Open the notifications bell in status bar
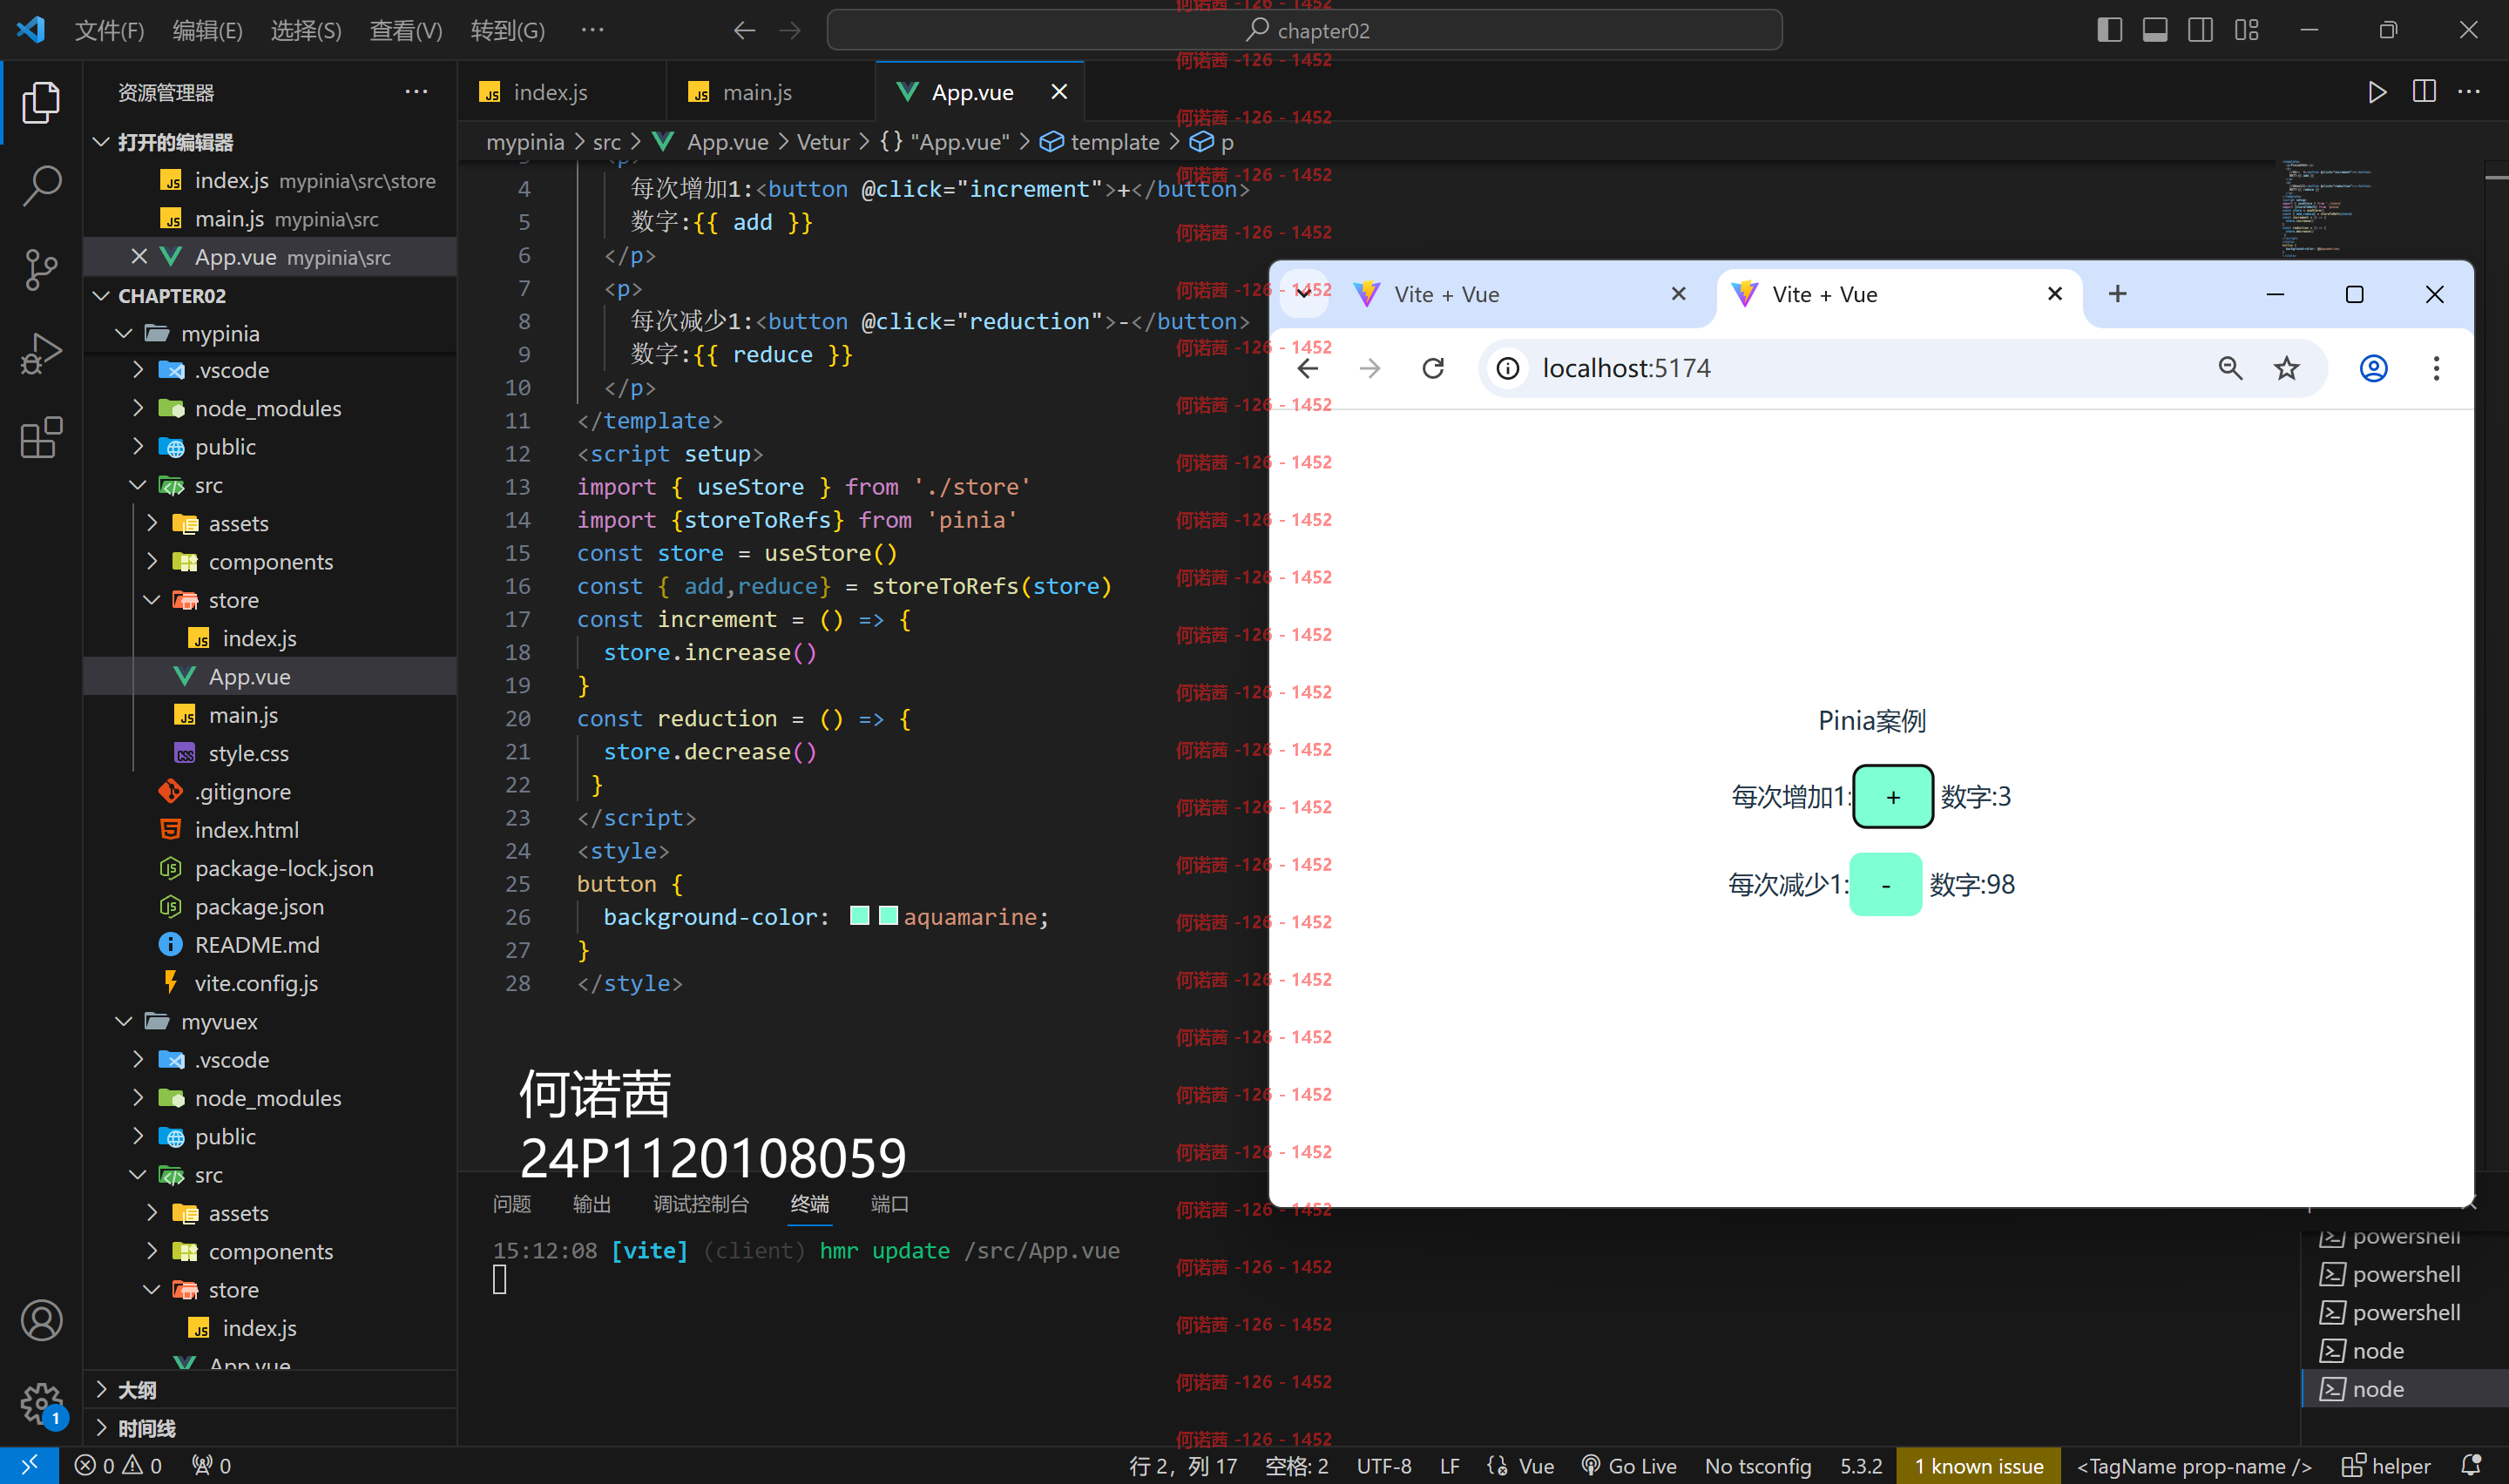Image resolution: width=2509 pixels, height=1484 pixels. pyautogui.click(x=2470, y=1465)
